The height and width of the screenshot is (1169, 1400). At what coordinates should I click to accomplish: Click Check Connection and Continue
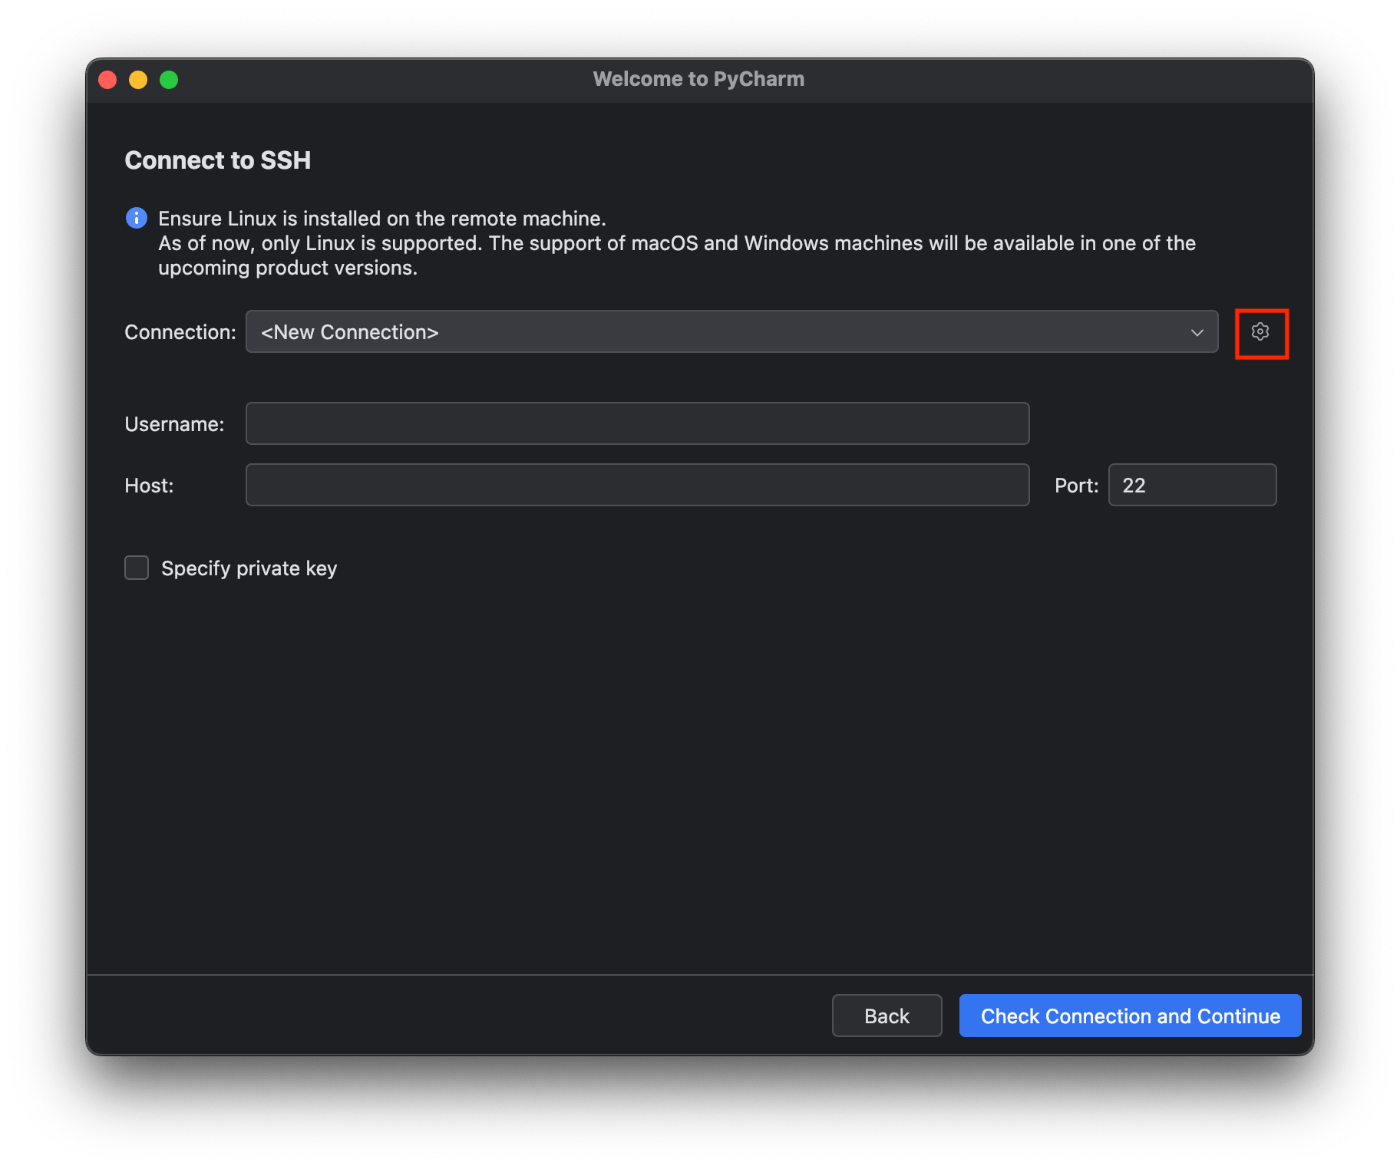1130,1016
